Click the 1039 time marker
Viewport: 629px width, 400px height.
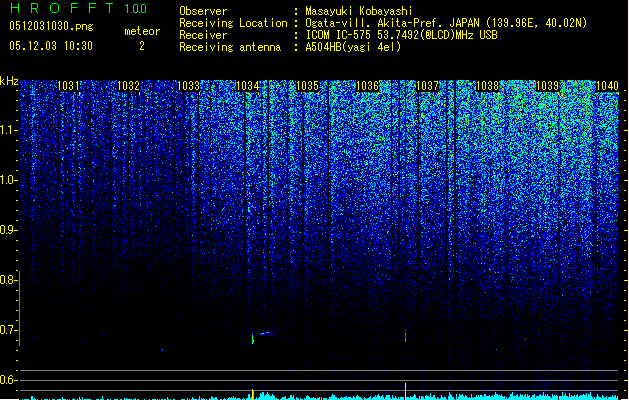pyautogui.click(x=547, y=85)
